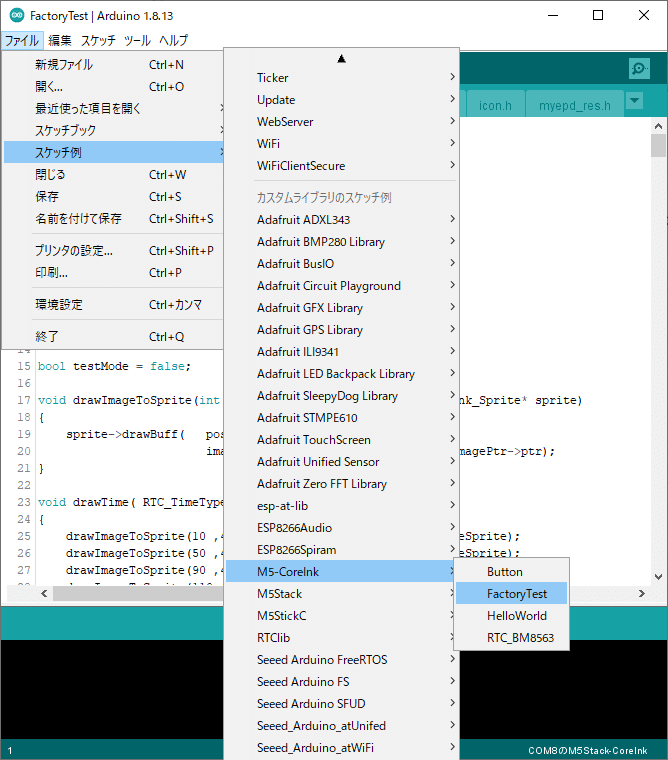Expand Adafruit TouchScreen examples

341,440
